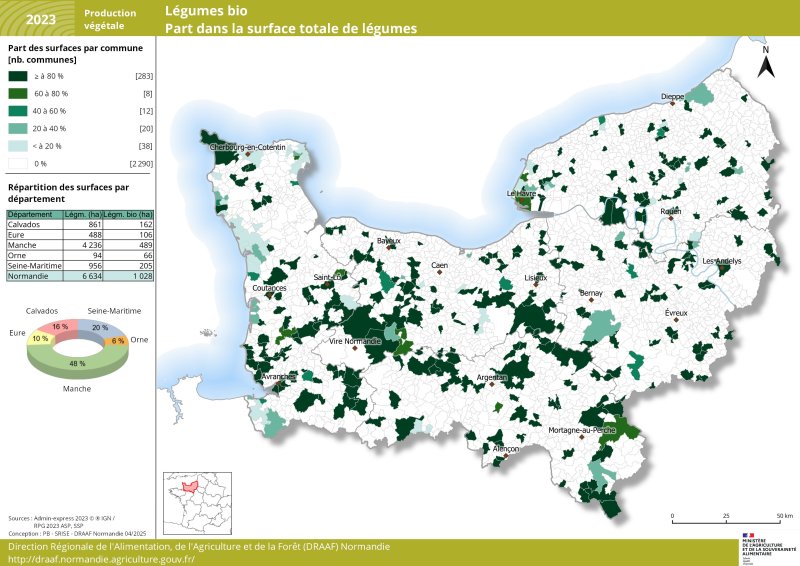
Task: Click the 'Légm. bio (ha)' column header
Action: [128, 214]
